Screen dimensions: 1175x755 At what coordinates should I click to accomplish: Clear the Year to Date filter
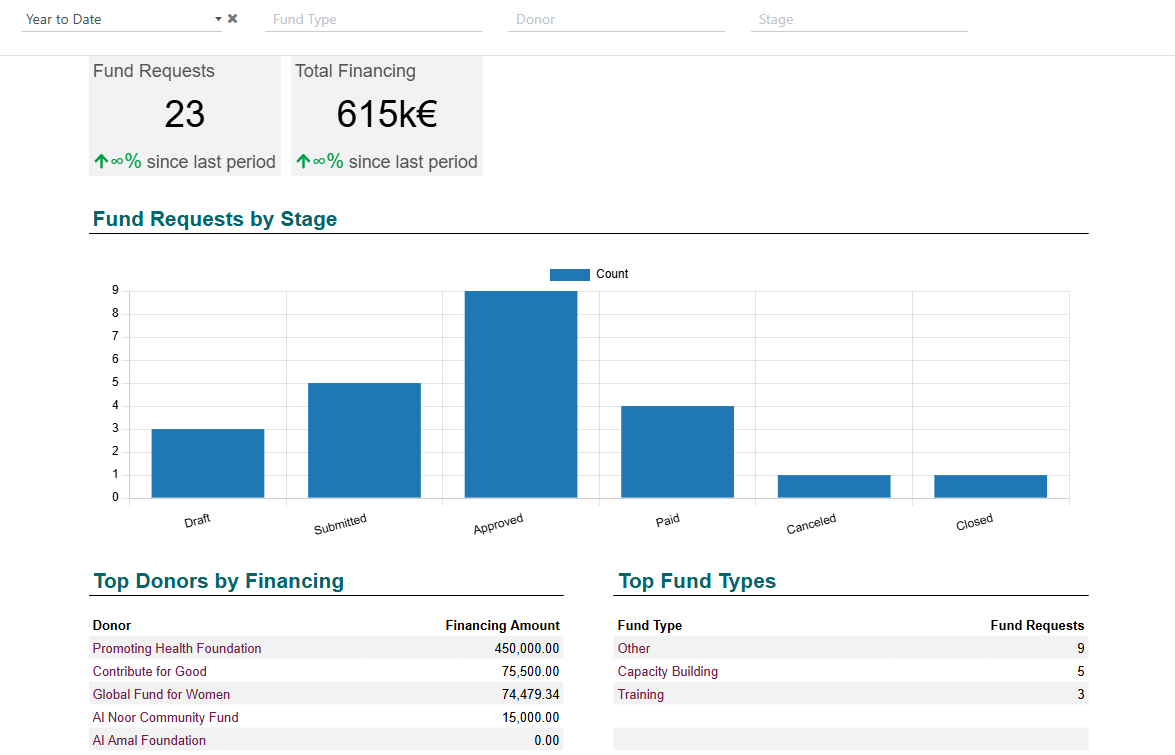point(232,19)
